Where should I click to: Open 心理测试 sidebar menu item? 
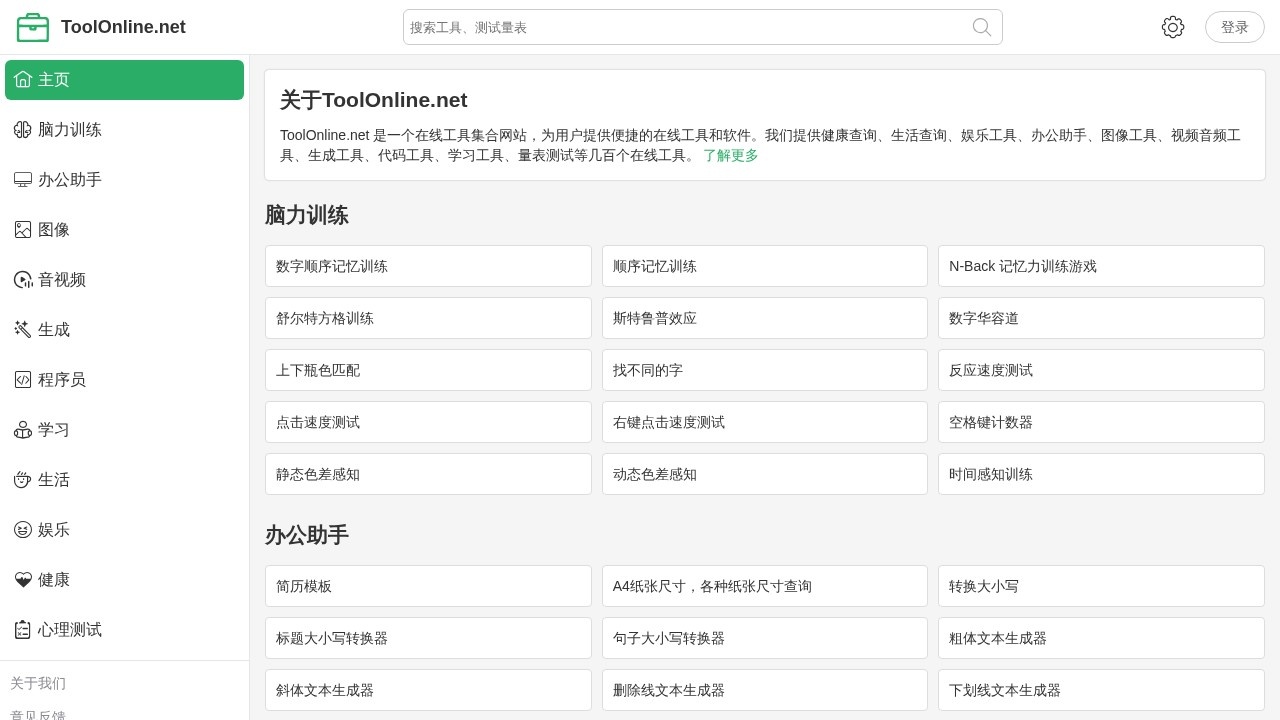pos(70,630)
